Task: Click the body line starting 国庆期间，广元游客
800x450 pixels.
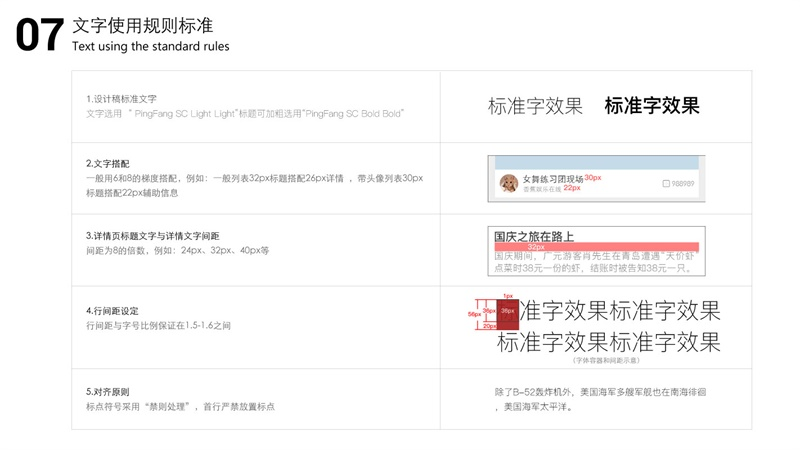Action: coord(596,256)
